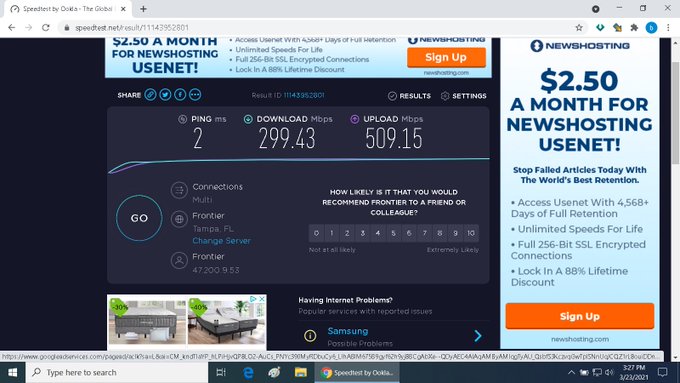
Task: Click the address bar URL
Action: 132,28
